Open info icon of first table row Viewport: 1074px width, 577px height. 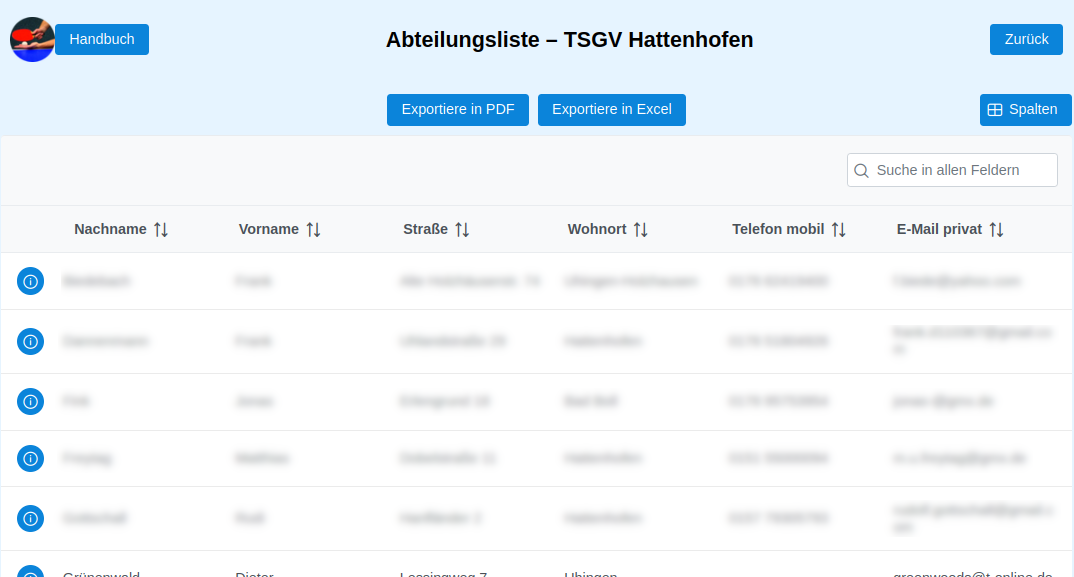point(31,281)
